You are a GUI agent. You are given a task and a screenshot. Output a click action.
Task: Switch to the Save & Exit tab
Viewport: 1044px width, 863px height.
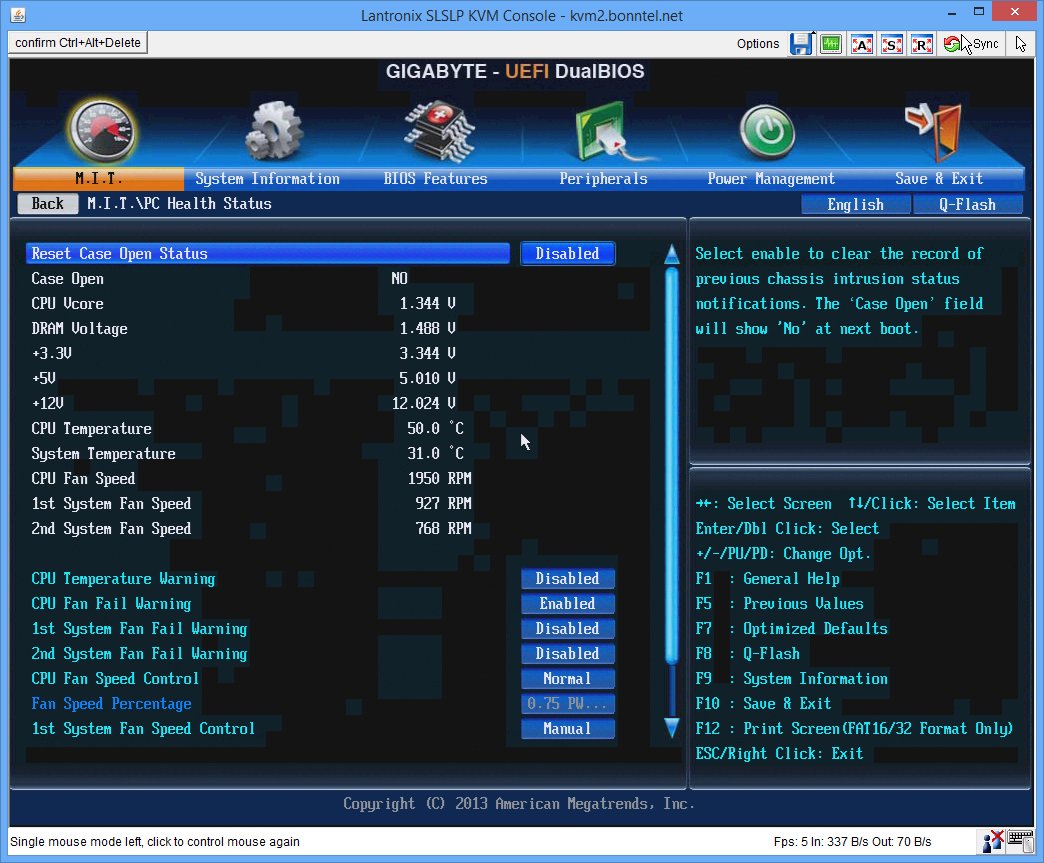tap(938, 179)
